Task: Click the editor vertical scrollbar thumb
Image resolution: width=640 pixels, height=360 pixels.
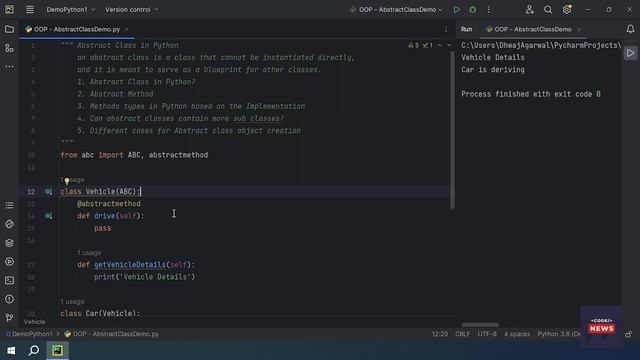Action: [452, 131]
